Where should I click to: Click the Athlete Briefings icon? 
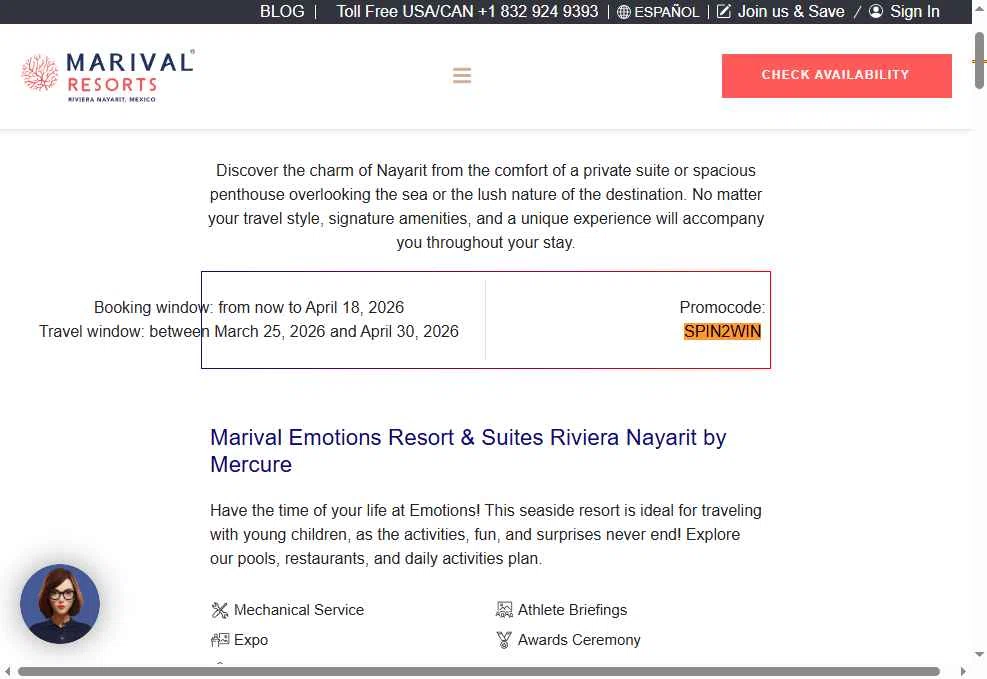504,610
